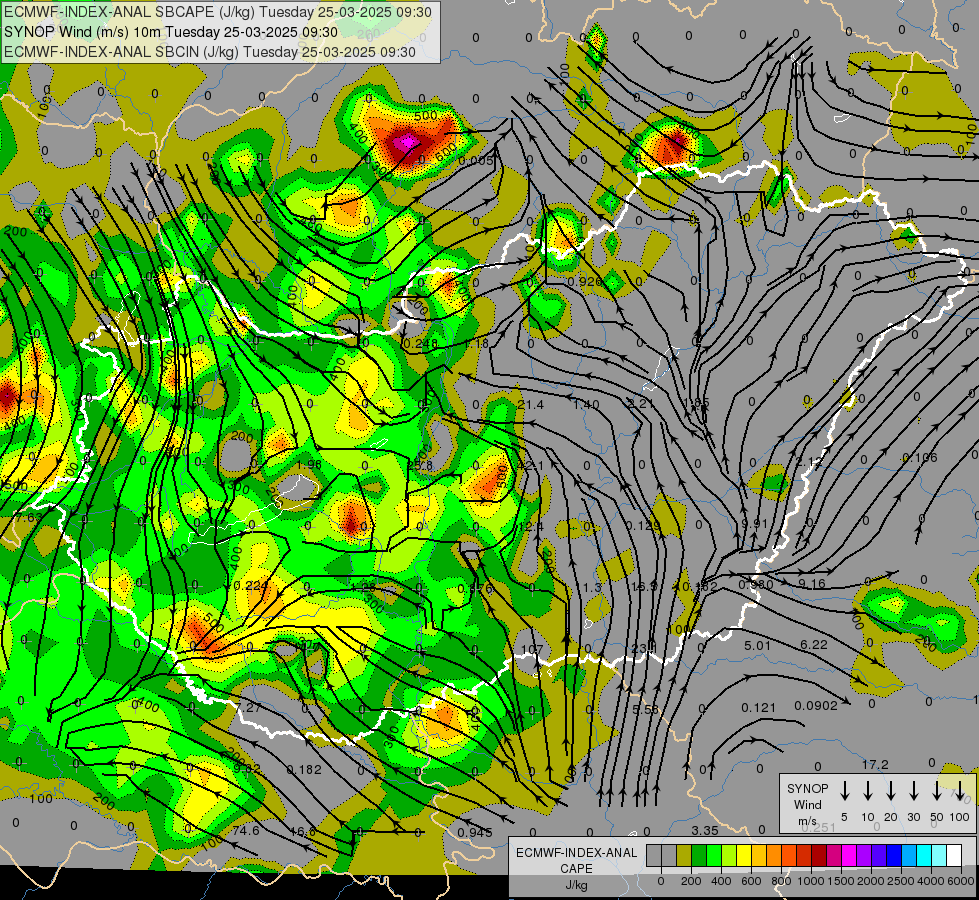The image size is (979, 900).
Task: Click the 0.106 value on map
Action: [x=920, y=458]
